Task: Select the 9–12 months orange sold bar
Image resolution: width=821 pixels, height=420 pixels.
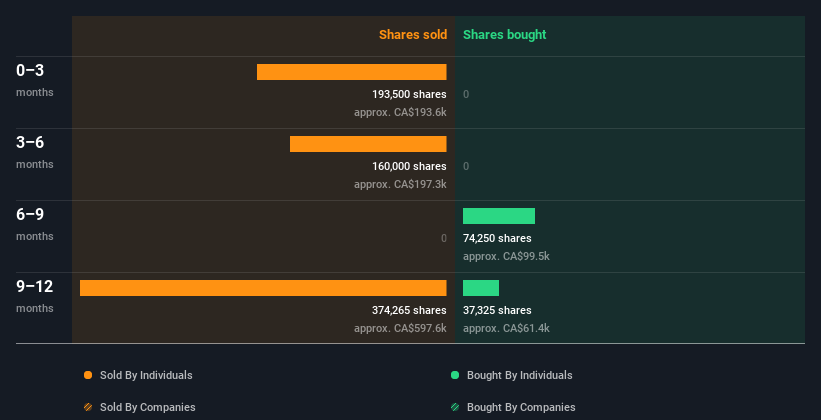Action: [263, 288]
